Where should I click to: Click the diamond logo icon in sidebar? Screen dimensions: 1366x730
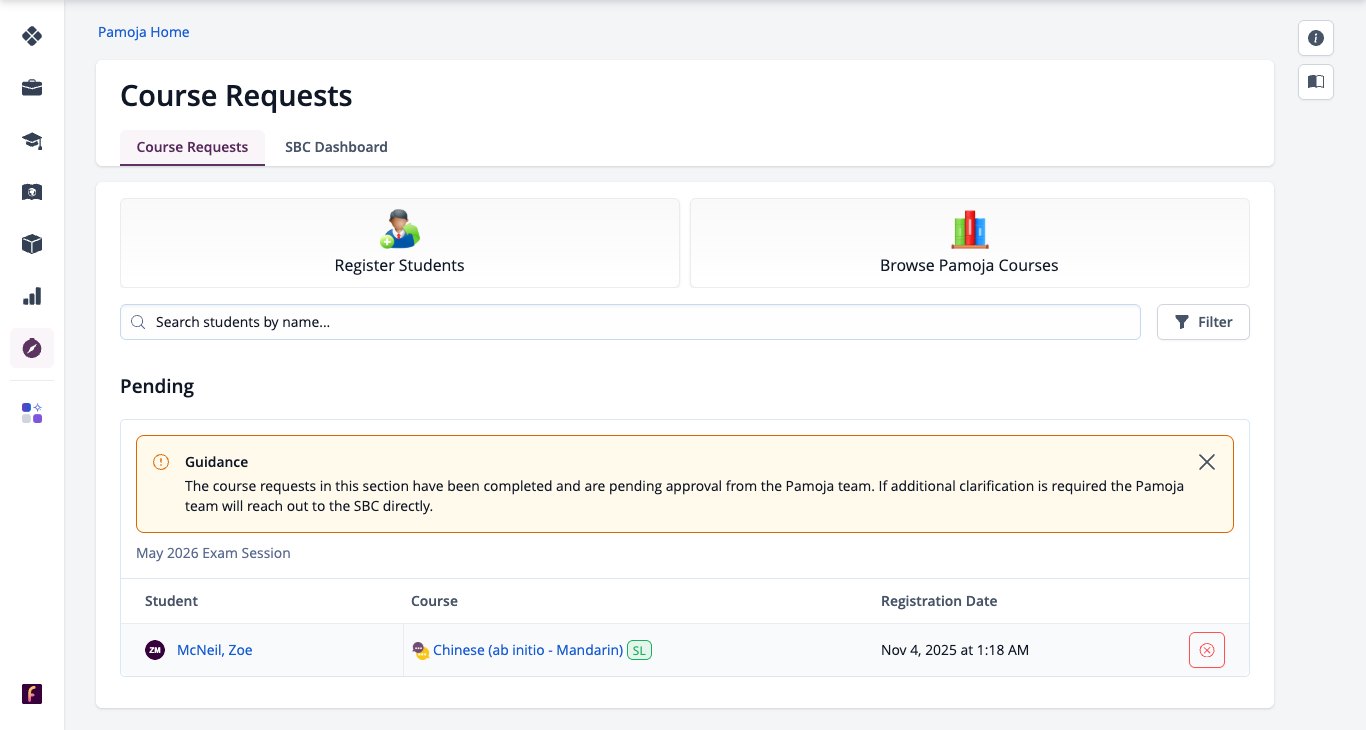point(32,36)
